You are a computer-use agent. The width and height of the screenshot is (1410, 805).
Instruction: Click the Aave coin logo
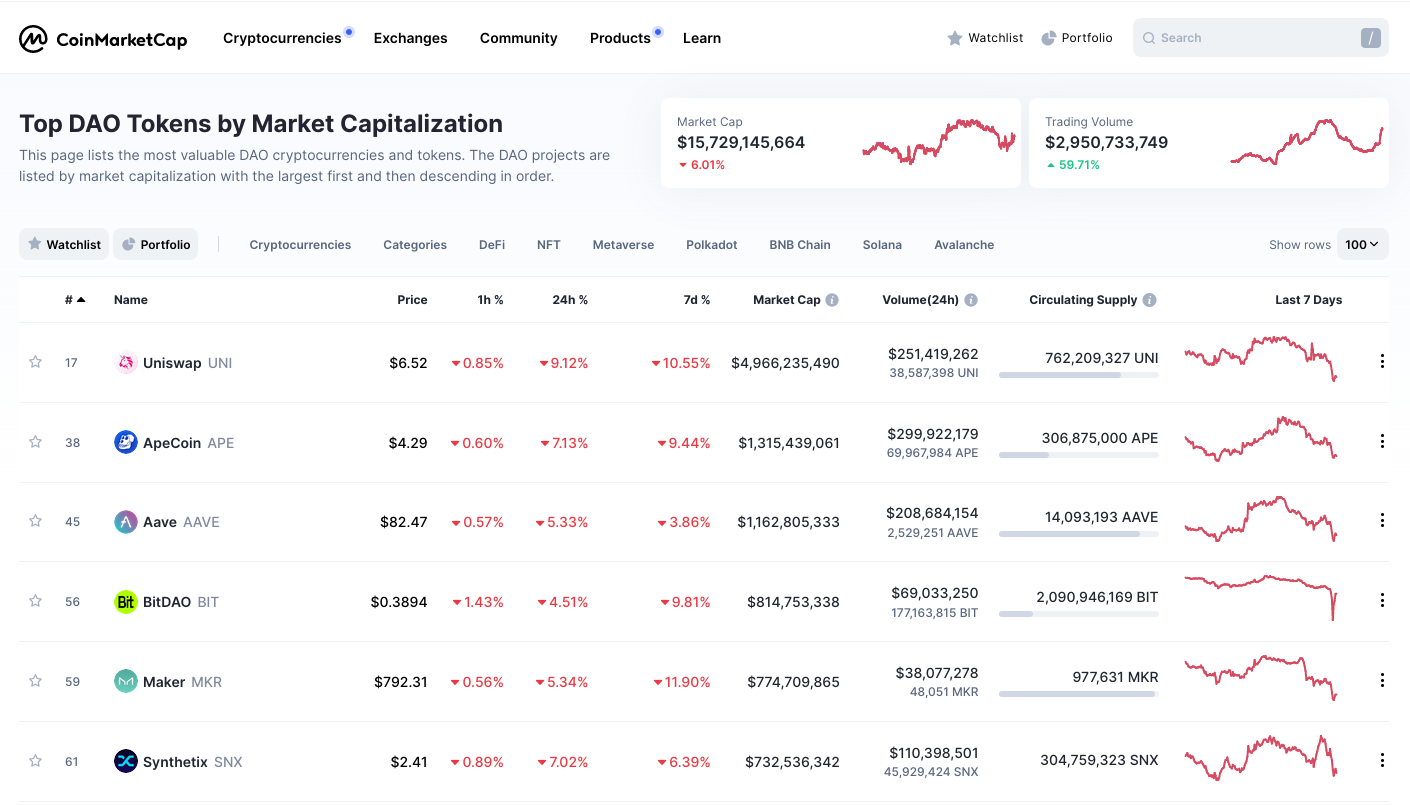click(x=126, y=522)
